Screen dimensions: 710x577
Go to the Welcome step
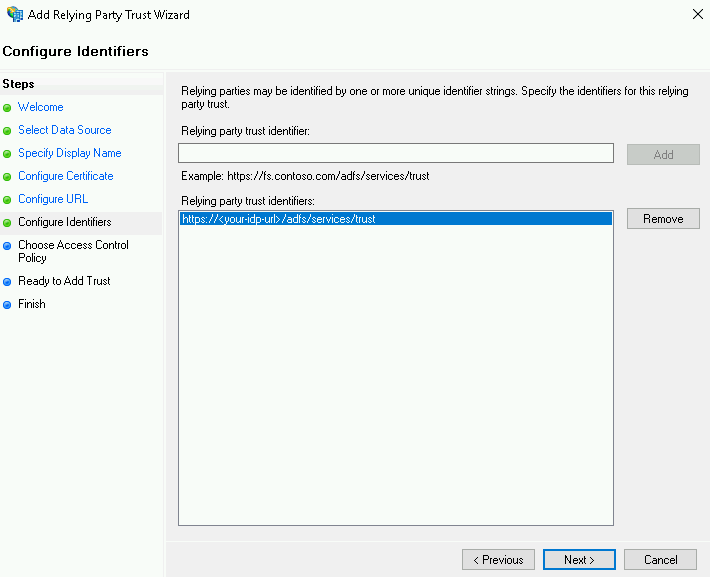click(x=40, y=107)
